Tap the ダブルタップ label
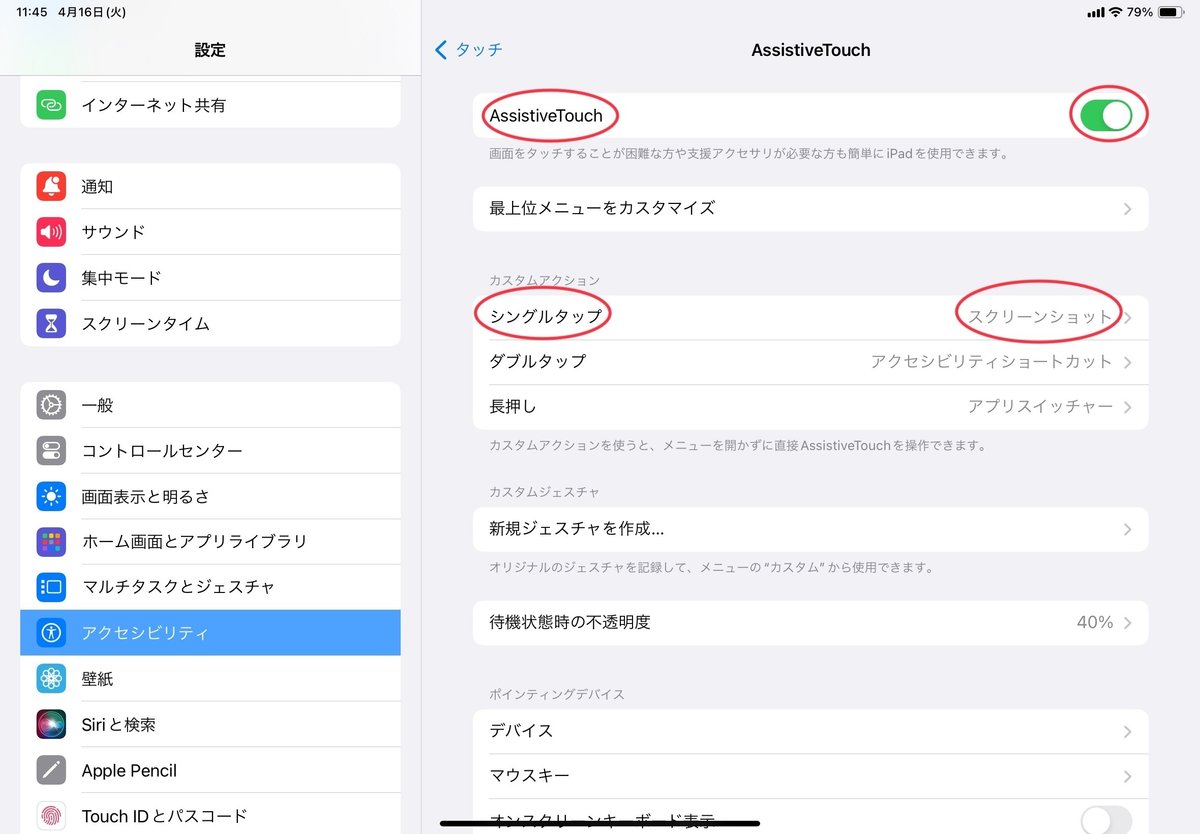 pyautogui.click(x=537, y=361)
